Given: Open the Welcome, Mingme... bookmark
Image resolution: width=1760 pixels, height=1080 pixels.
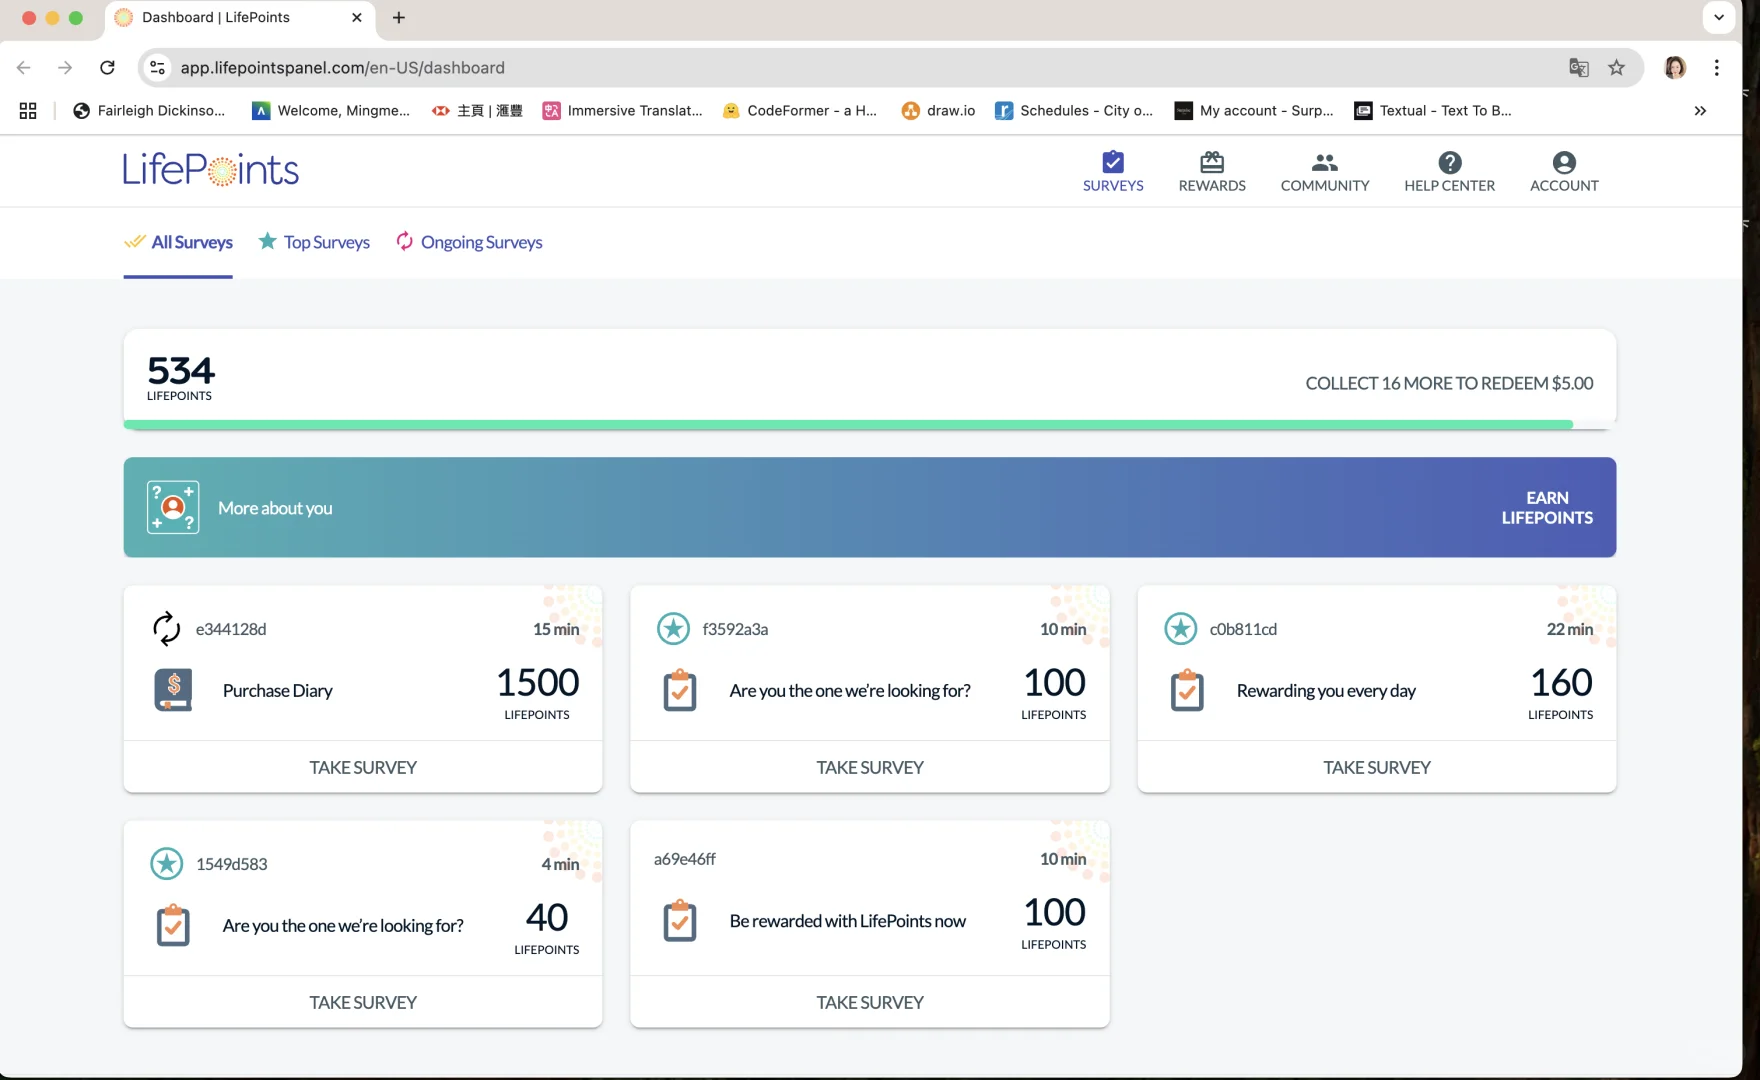Looking at the screenshot, I should pos(331,111).
